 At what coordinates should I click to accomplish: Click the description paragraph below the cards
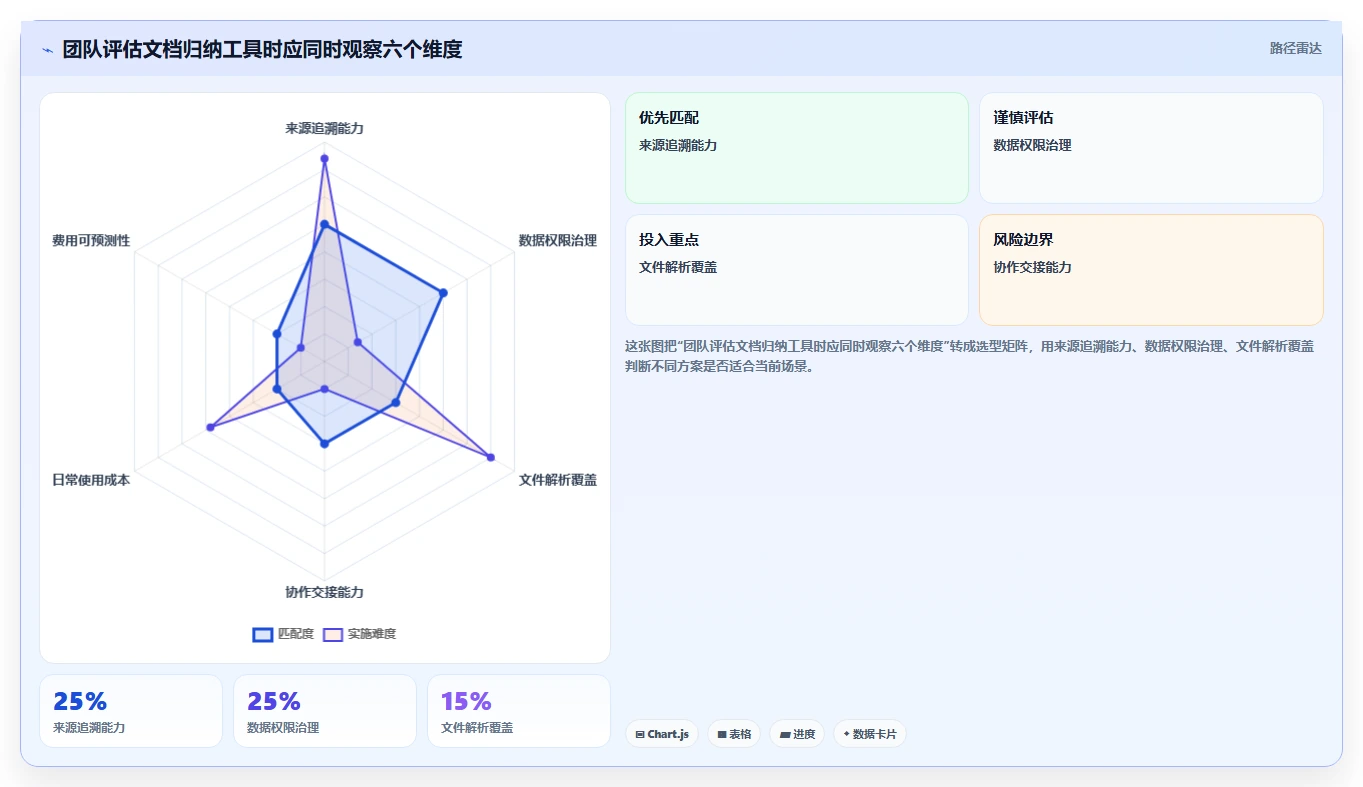click(x=970, y=356)
